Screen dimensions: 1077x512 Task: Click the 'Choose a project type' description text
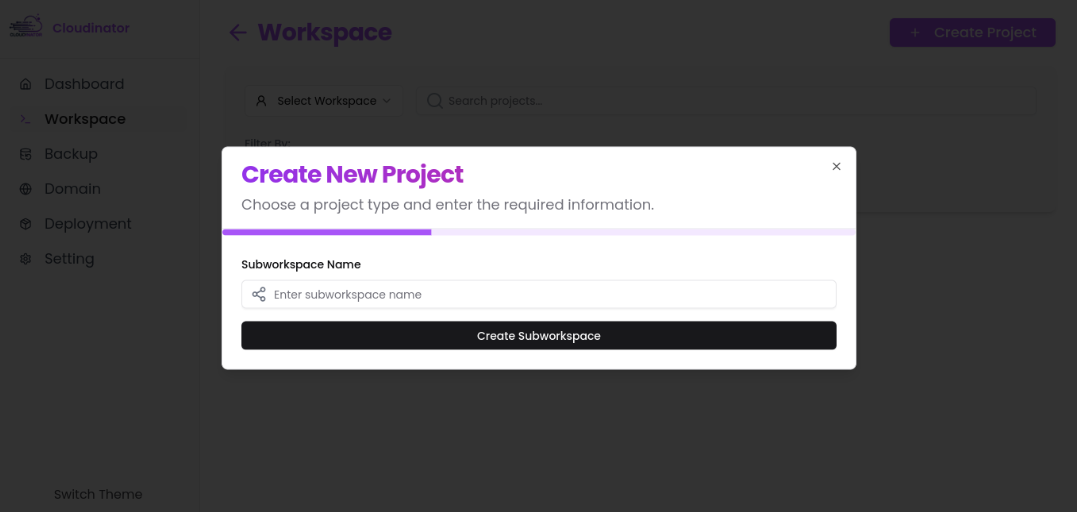[x=447, y=205]
